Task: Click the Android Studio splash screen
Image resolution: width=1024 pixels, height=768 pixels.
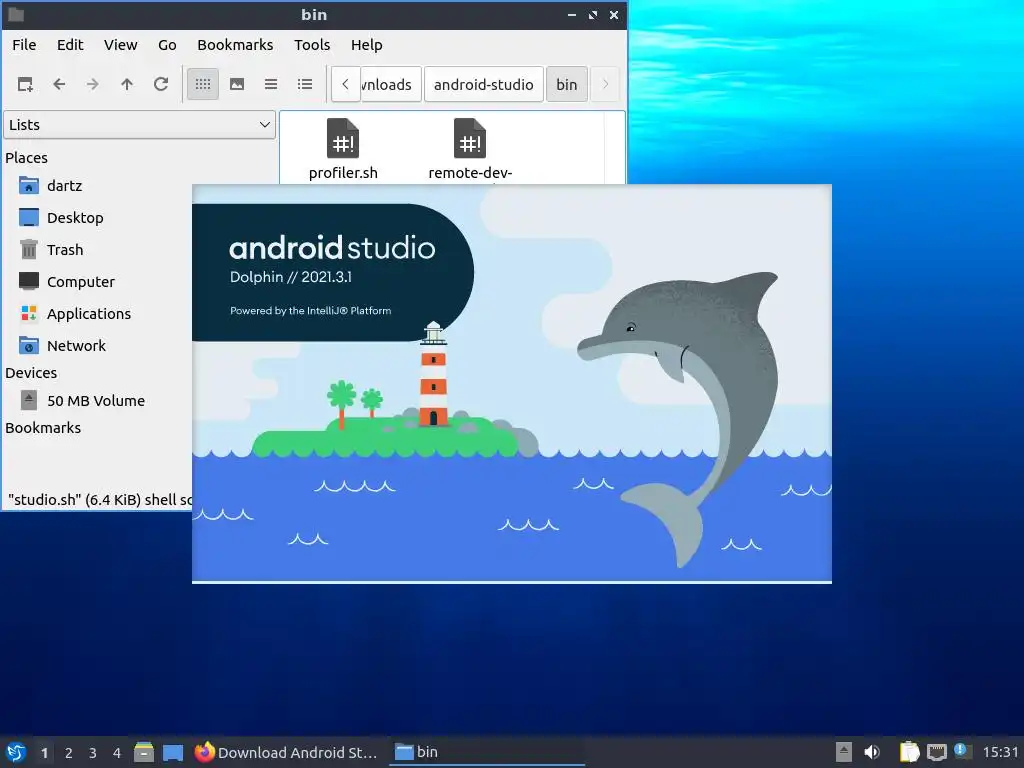Action: pos(512,384)
